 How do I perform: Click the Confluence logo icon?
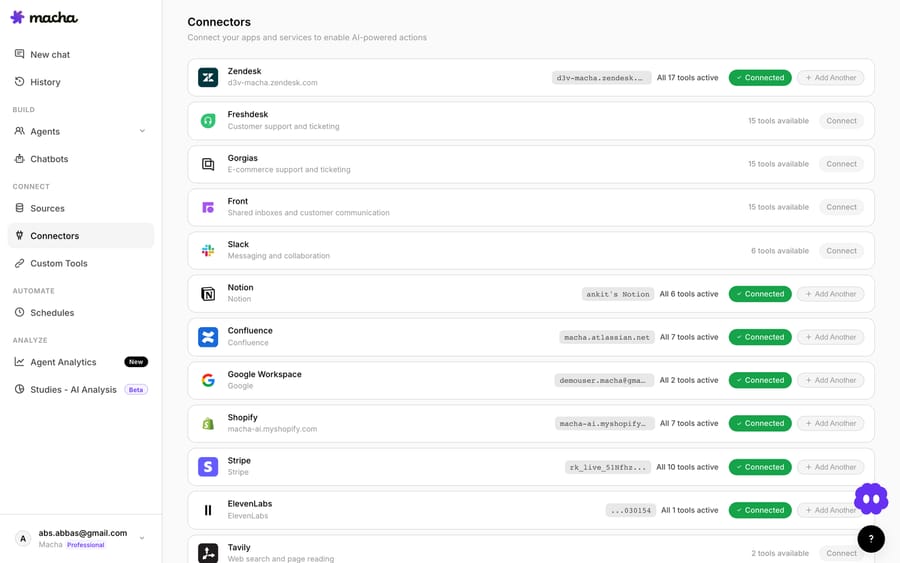point(208,337)
